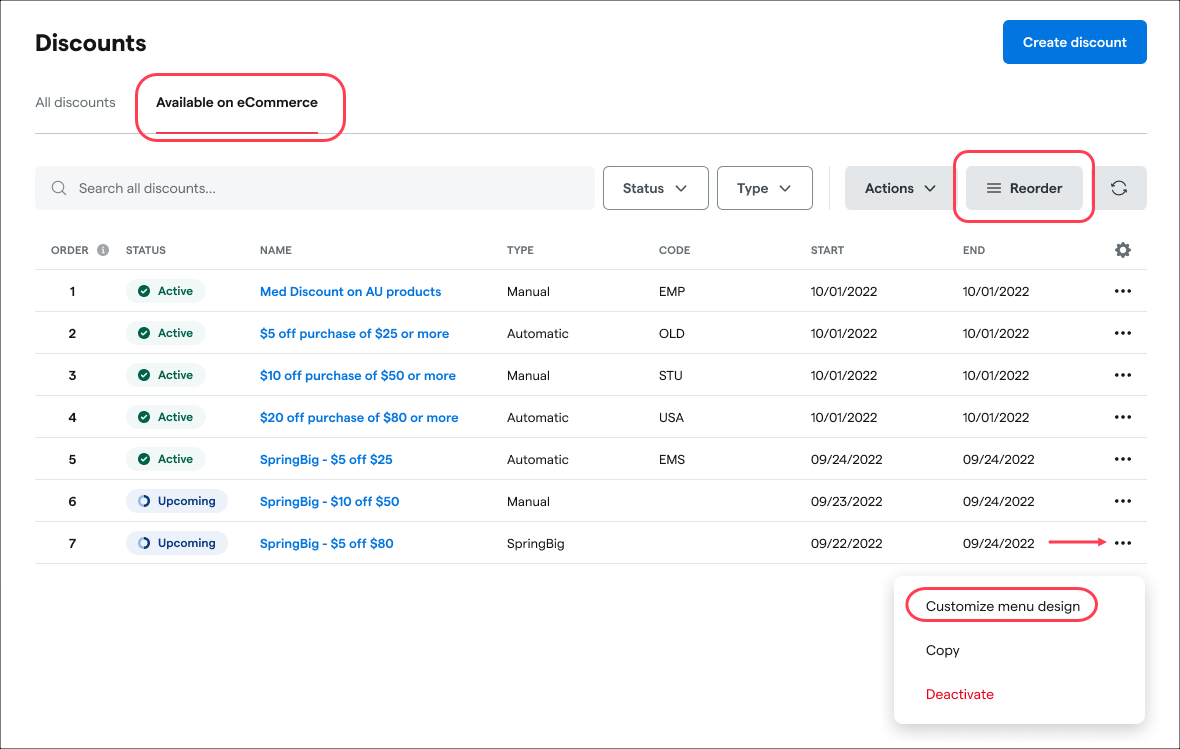Select Available on eCommerce tab
This screenshot has height=749, width=1180.
coord(236,102)
